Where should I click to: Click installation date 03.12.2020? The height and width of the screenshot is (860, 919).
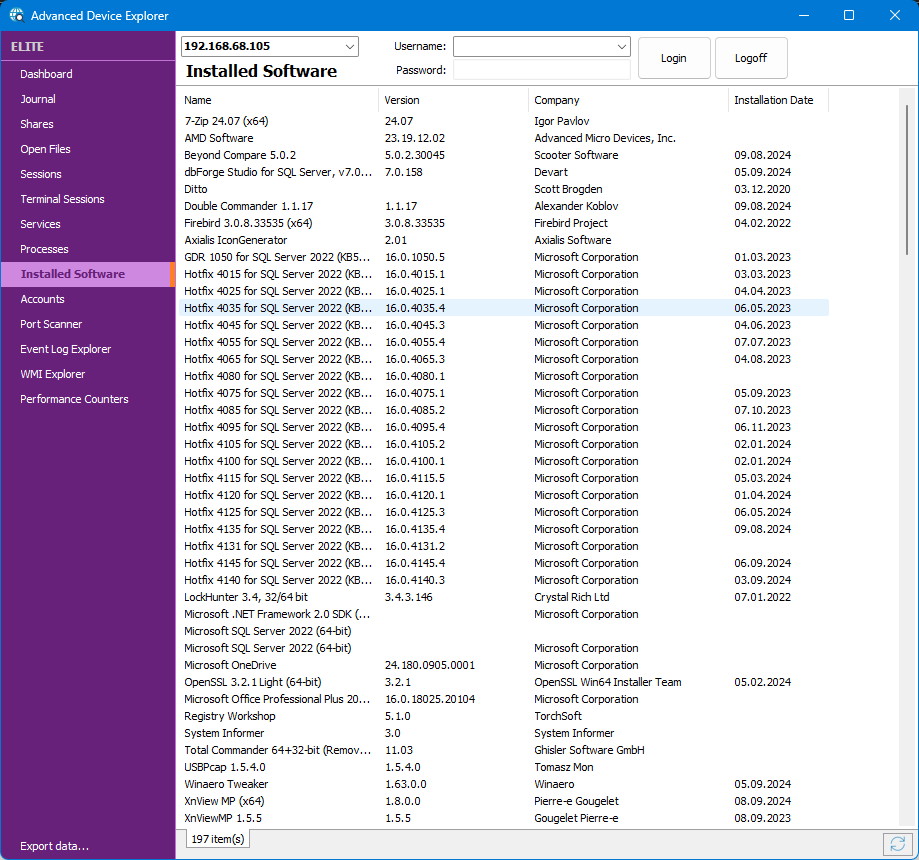pos(762,189)
